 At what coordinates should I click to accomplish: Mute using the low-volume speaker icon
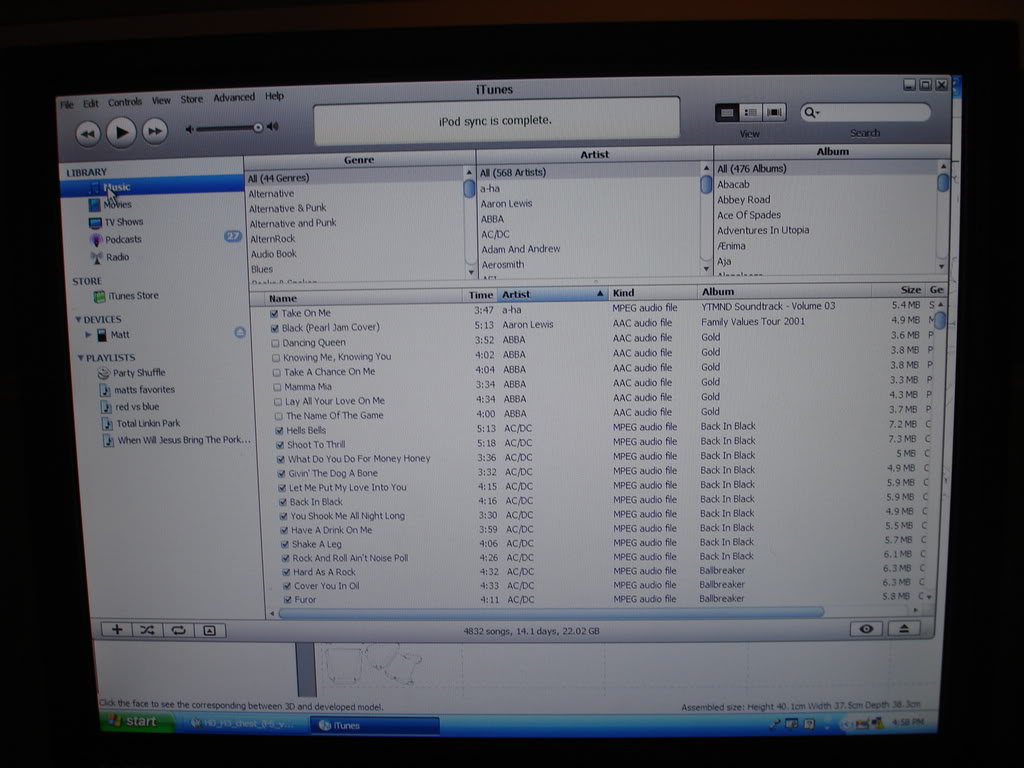click(x=189, y=129)
